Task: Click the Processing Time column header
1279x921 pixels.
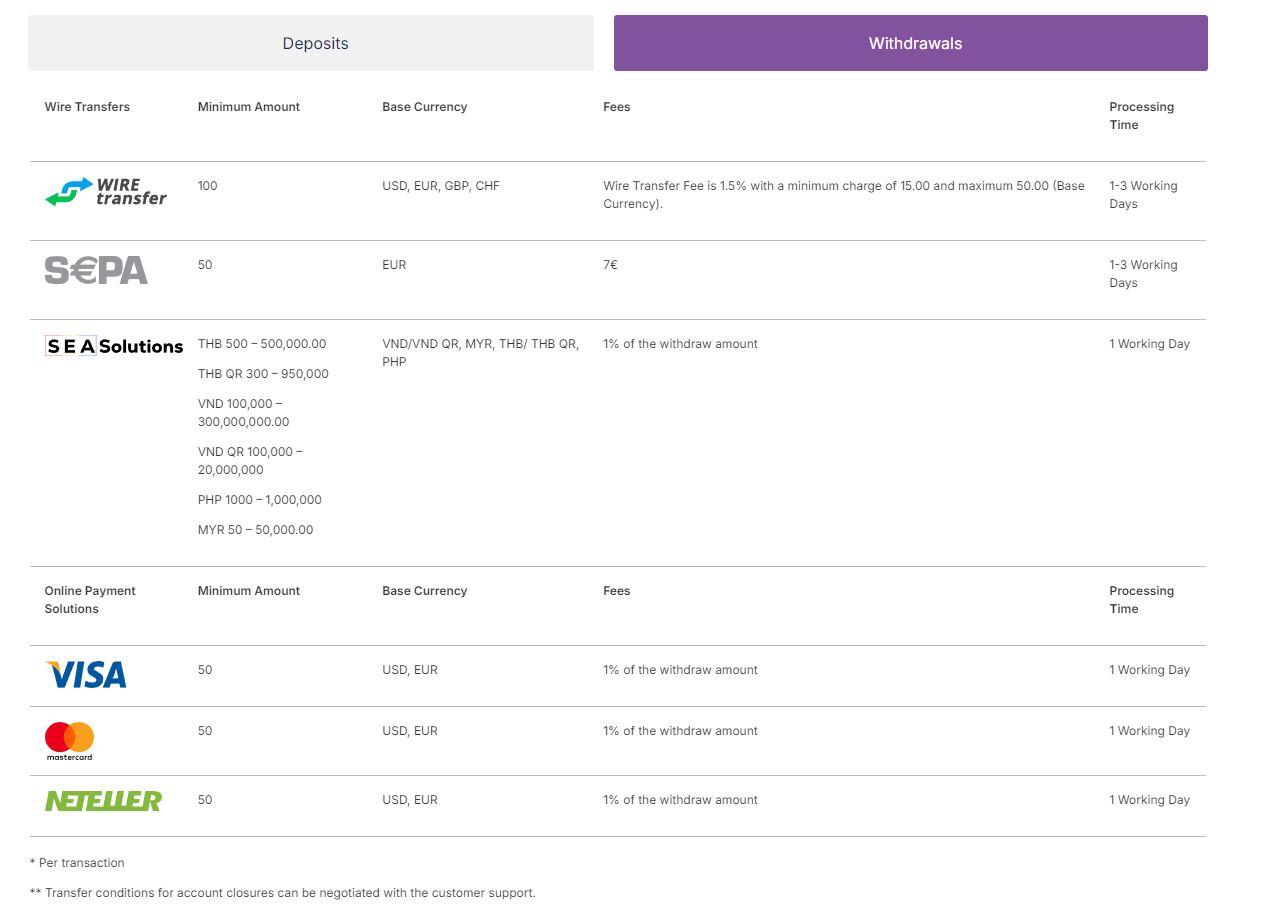Action: (x=1141, y=115)
